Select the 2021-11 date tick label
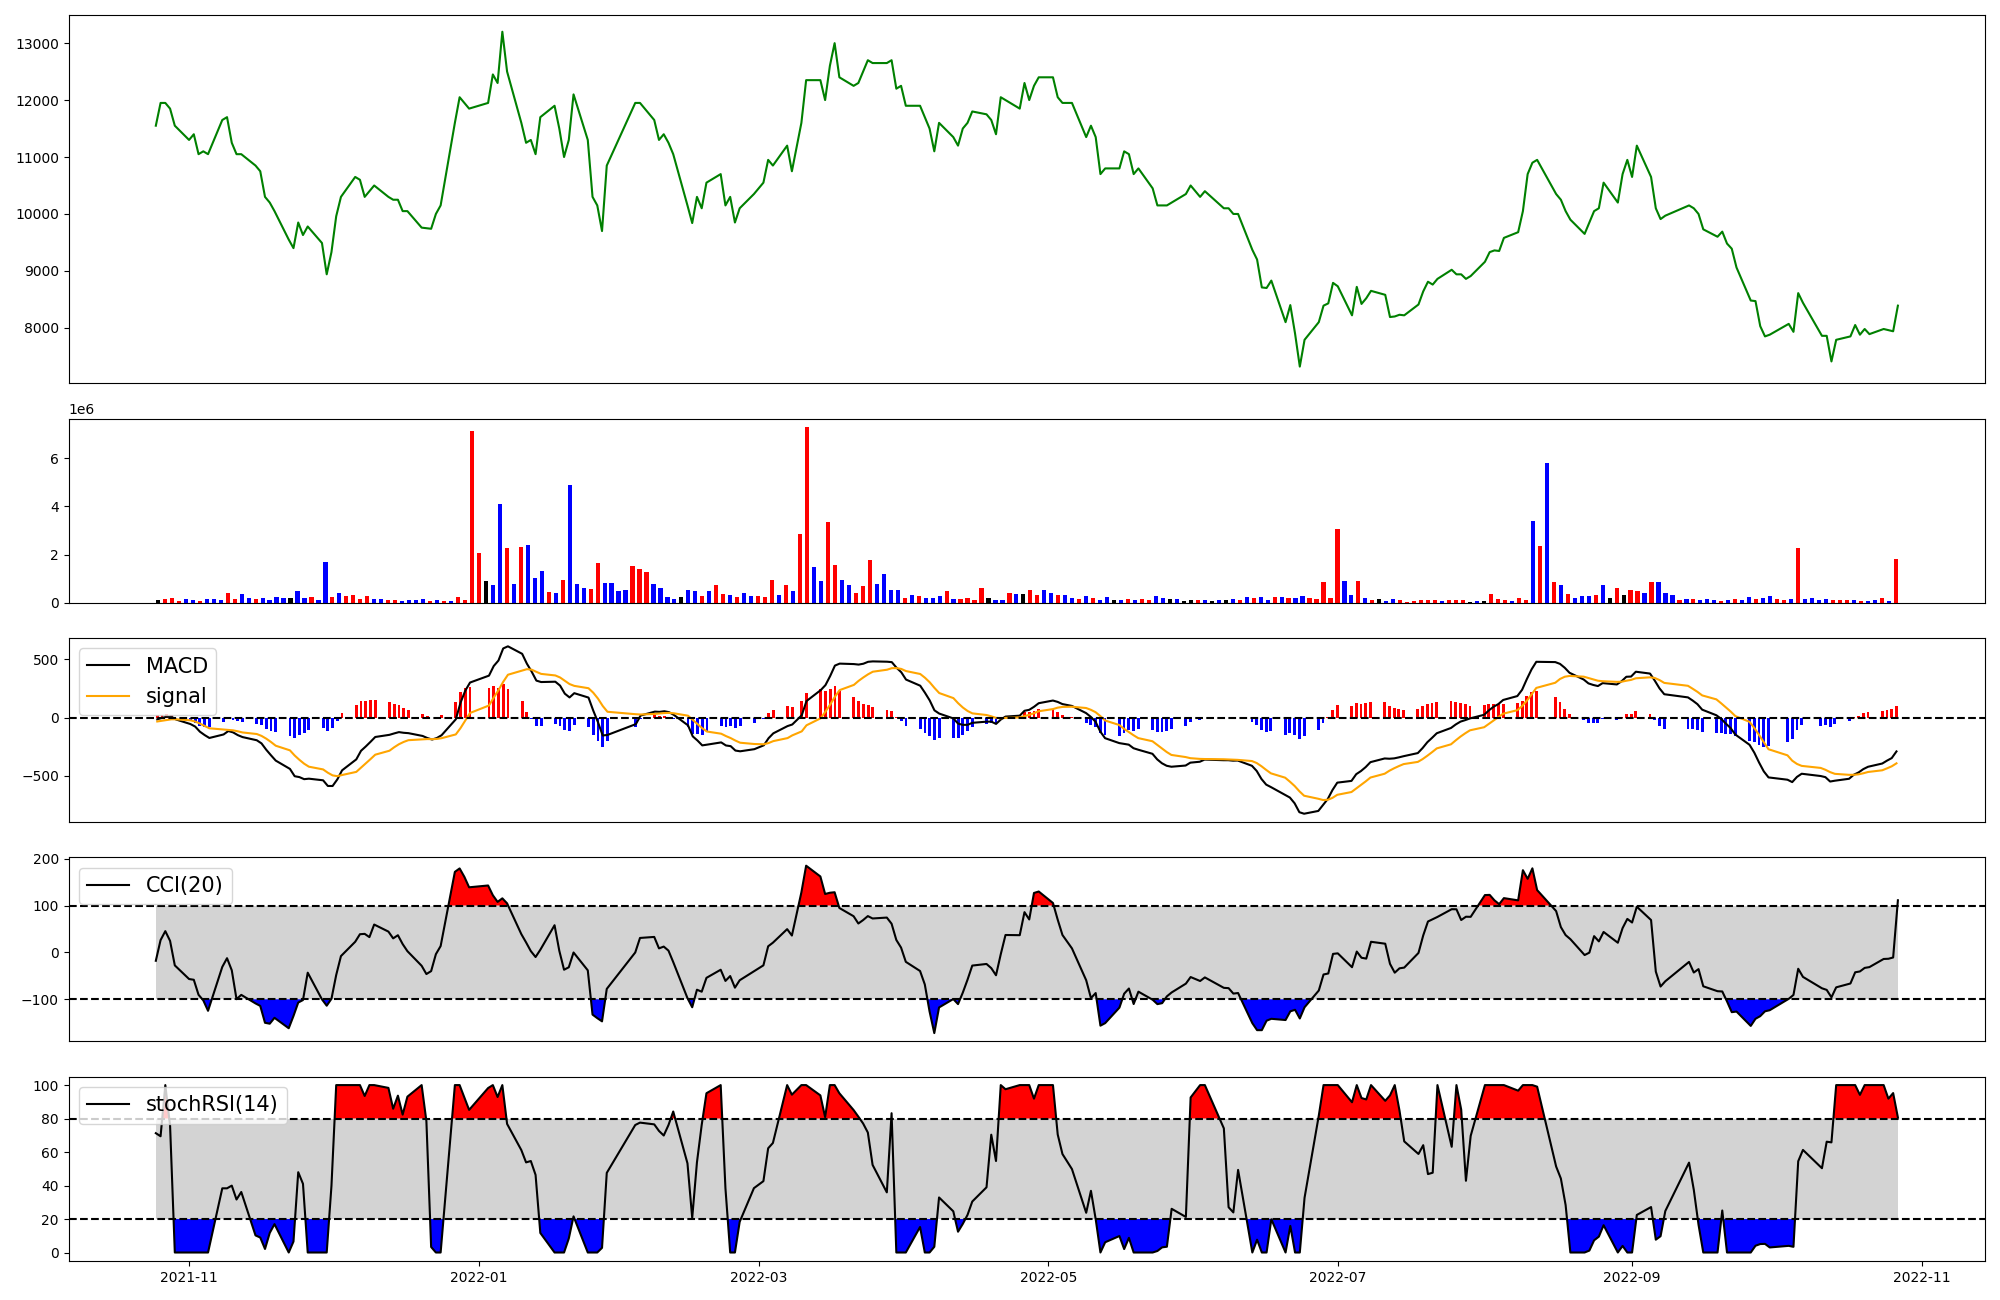The height and width of the screenshot is (1300, 2000). point(189,1277)
